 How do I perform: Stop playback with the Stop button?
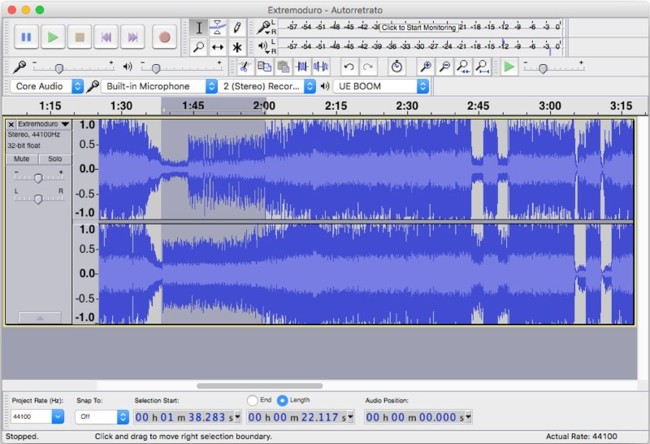coord(80,37)
